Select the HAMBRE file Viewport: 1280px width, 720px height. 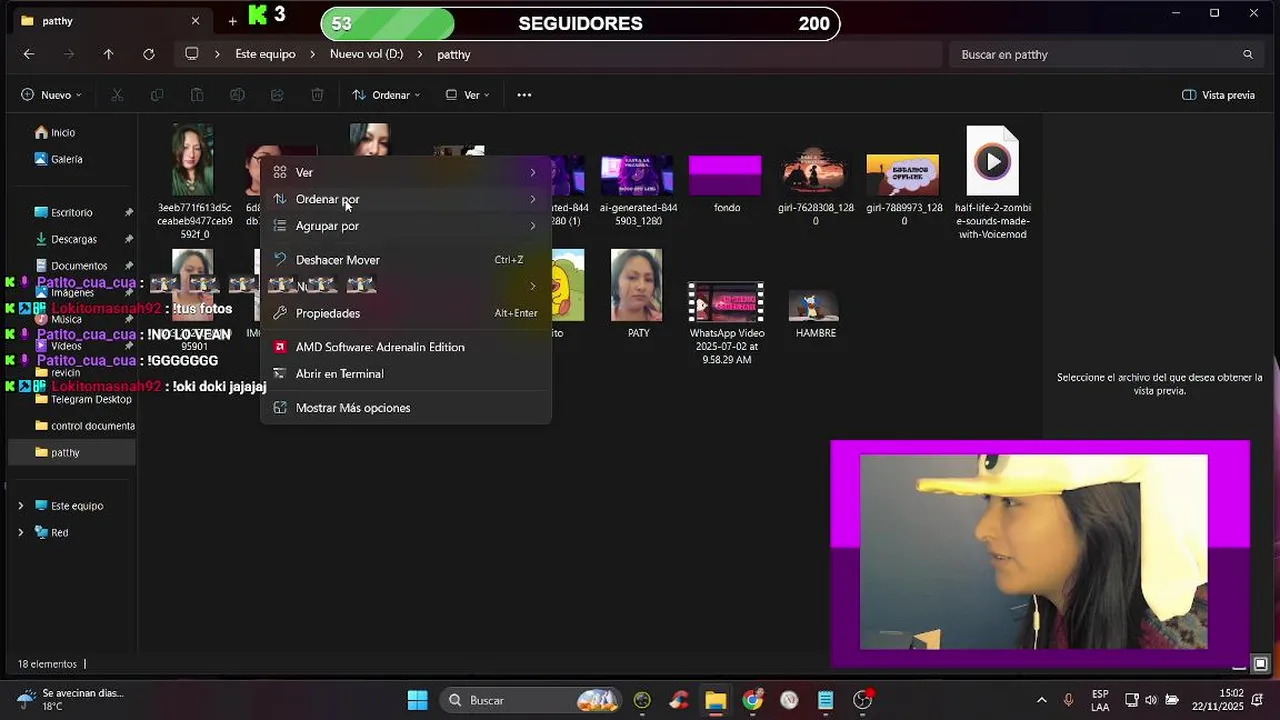[x=815, y=313]
